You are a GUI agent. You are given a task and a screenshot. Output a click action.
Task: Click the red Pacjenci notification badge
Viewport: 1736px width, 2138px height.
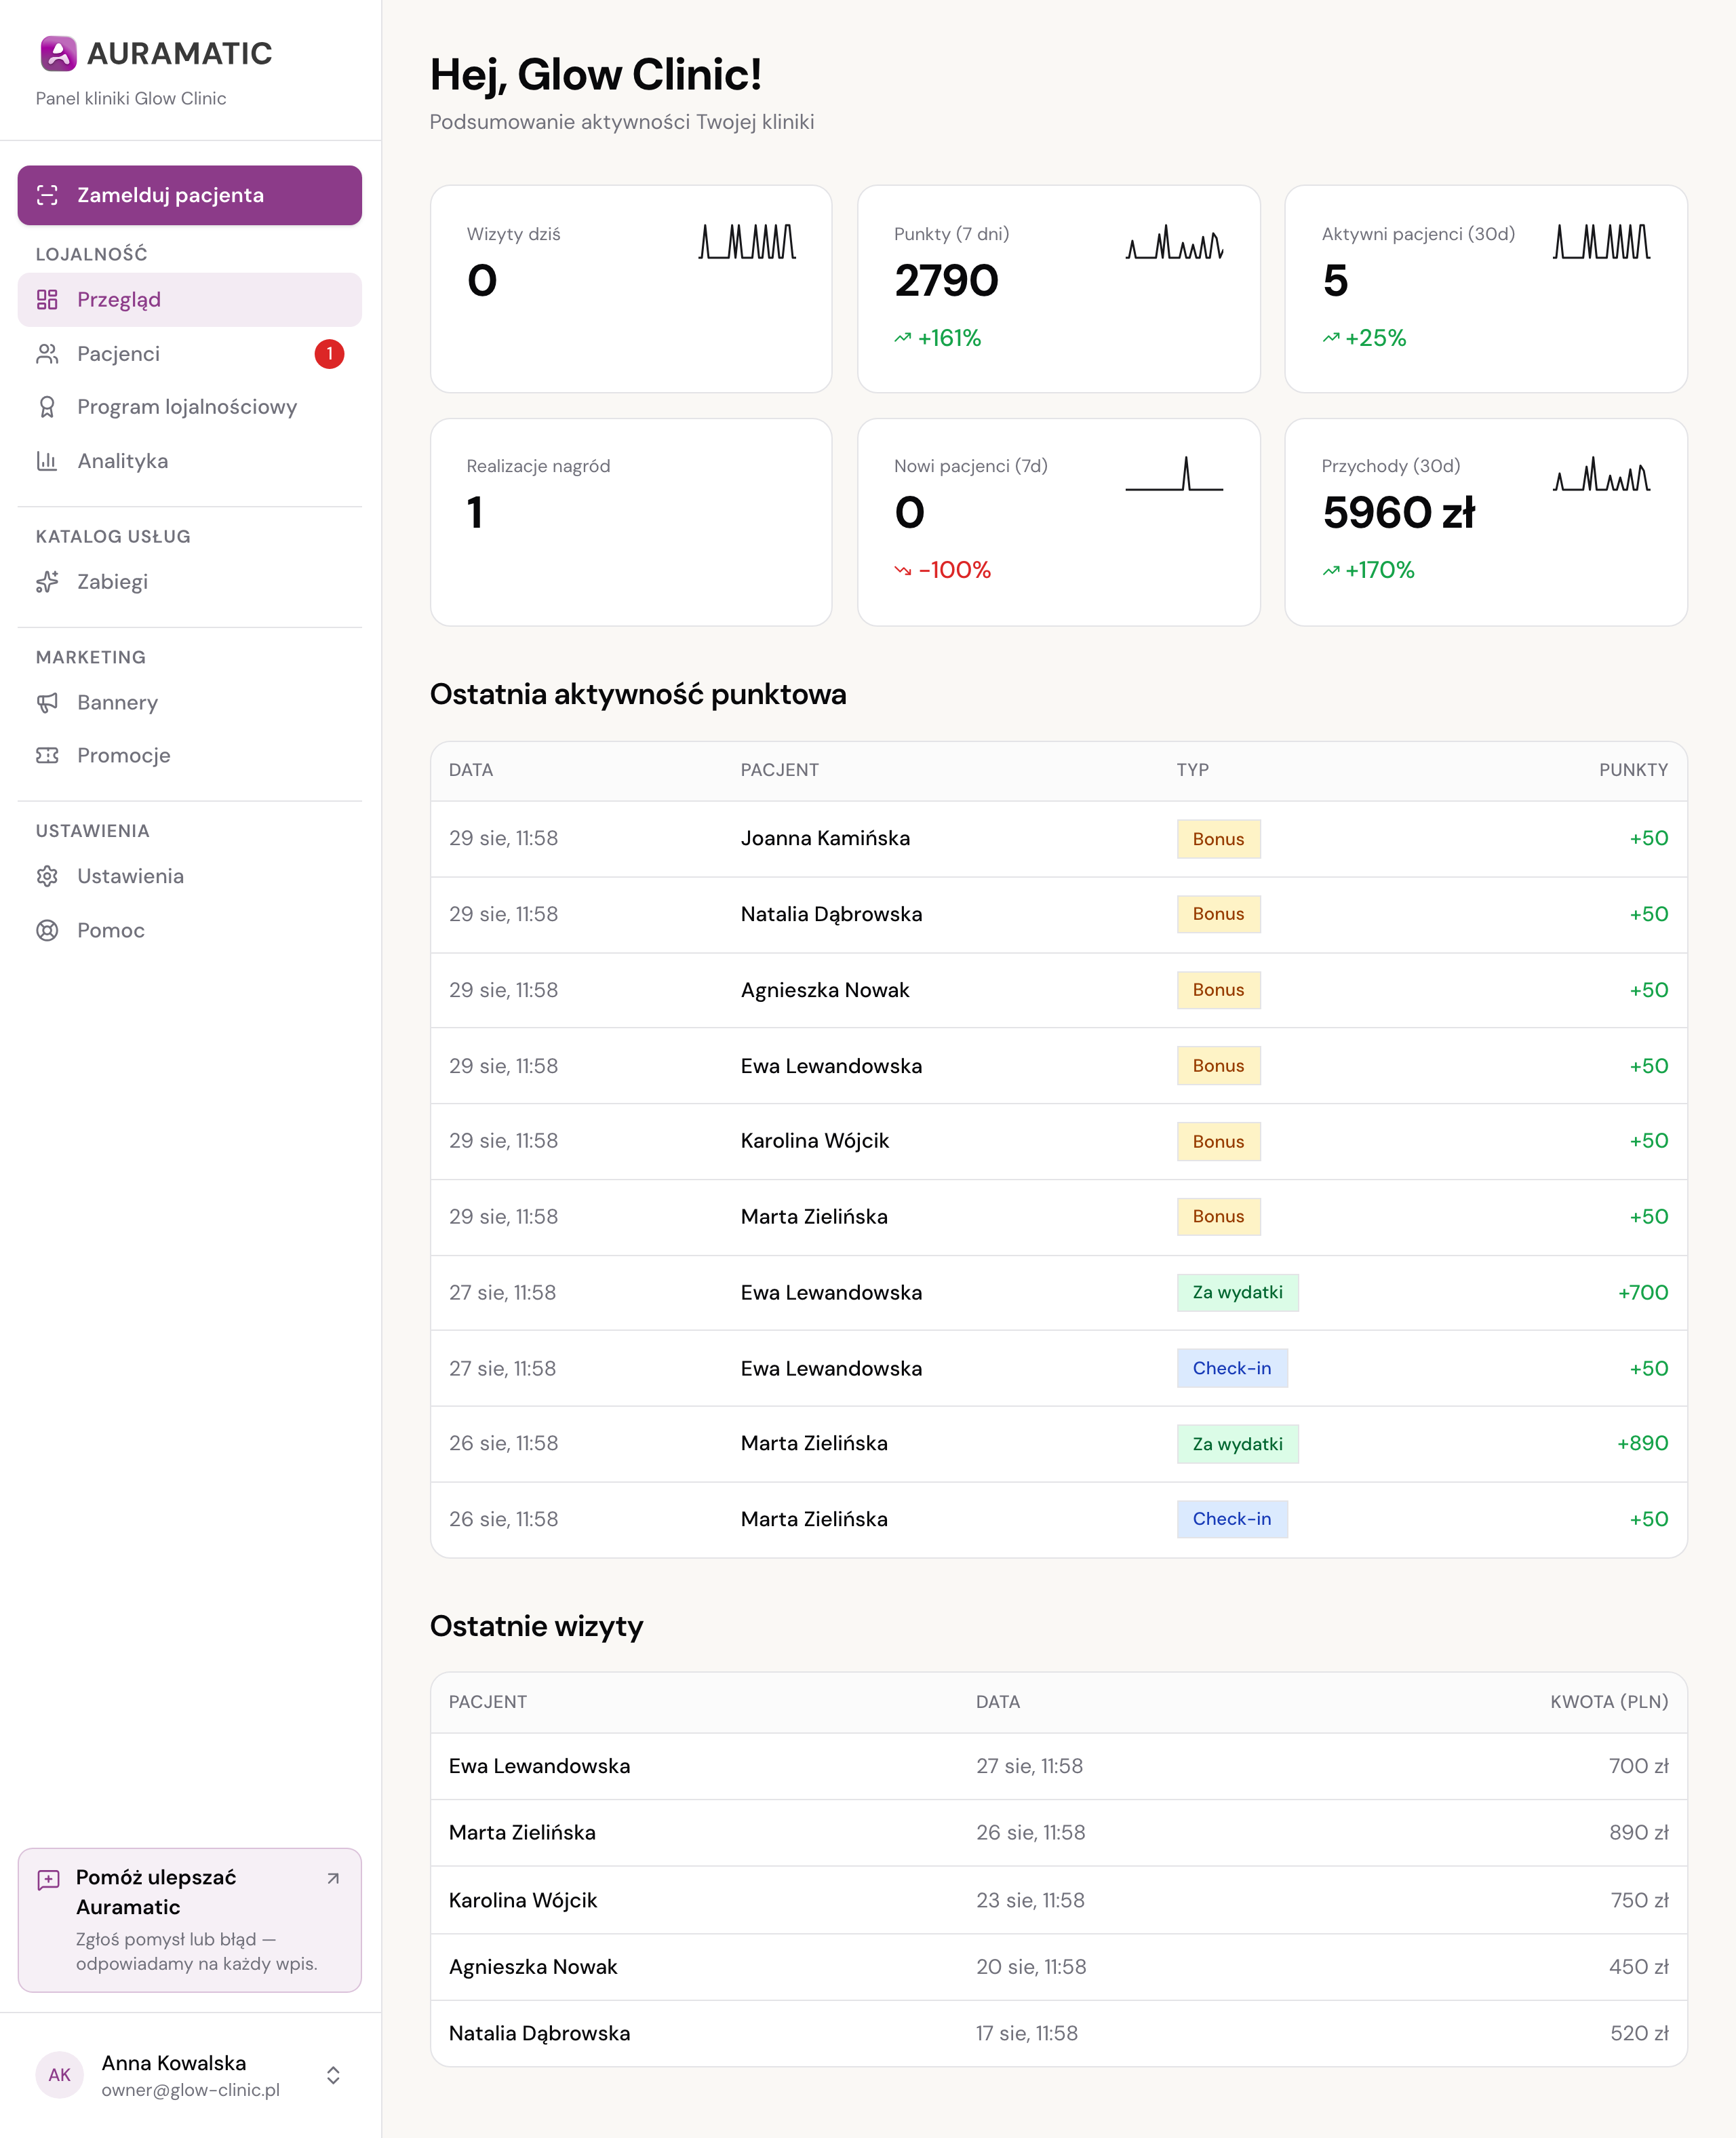pyautogui.click(x=329, y=354)
